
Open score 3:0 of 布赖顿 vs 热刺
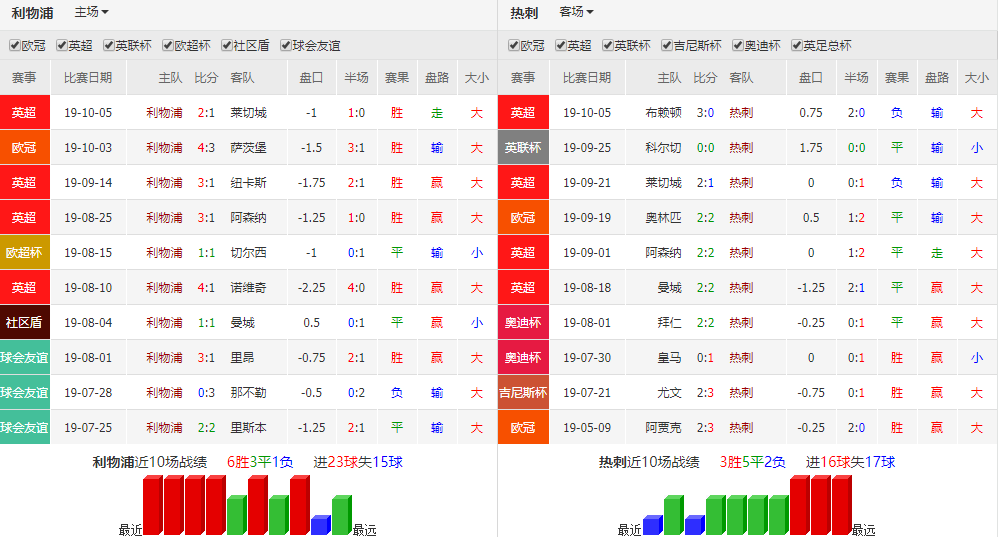(705, 113)
